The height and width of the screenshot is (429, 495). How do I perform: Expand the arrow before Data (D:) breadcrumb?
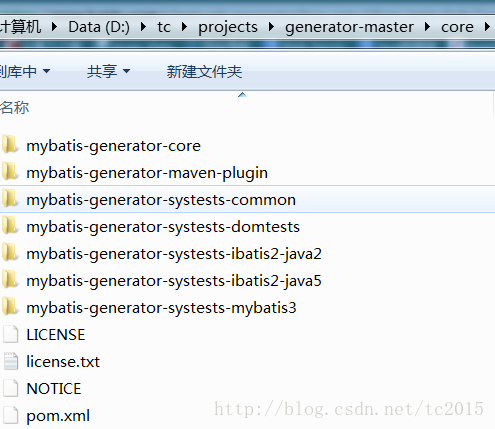[x=54, y=27]
